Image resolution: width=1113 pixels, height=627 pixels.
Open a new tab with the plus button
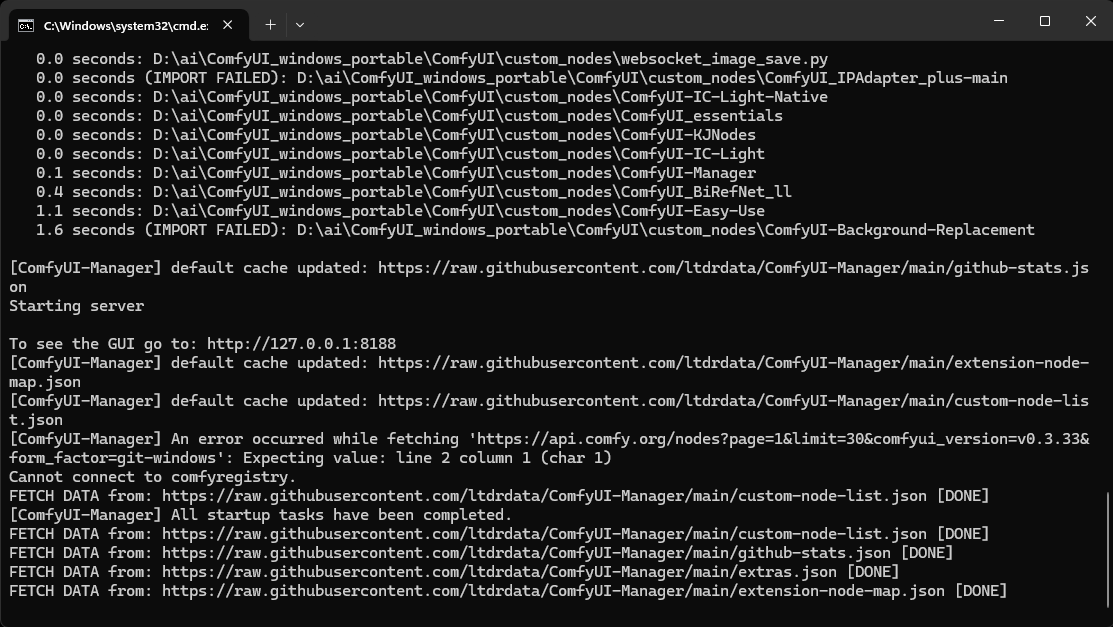click(270, 24)
